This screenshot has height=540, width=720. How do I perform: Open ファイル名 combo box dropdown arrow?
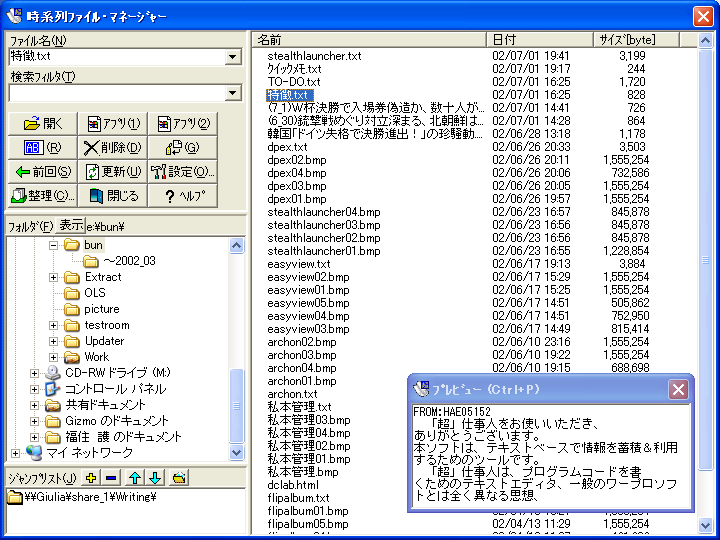tap(233, 56)
